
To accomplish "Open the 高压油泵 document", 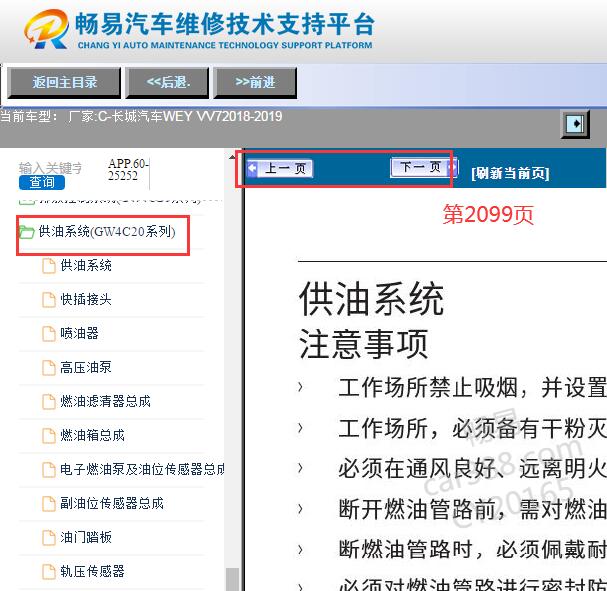I will coord(86,367).
